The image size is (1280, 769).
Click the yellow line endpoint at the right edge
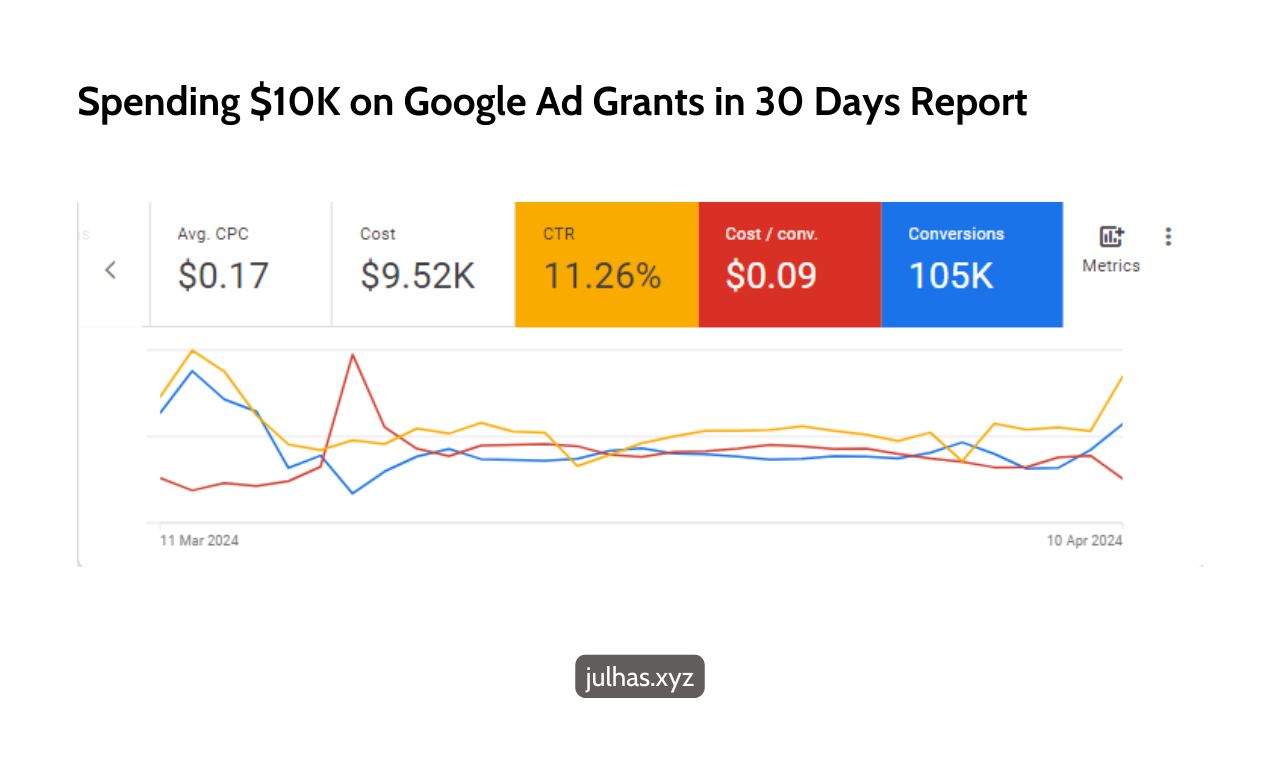tap(1122, 377)
